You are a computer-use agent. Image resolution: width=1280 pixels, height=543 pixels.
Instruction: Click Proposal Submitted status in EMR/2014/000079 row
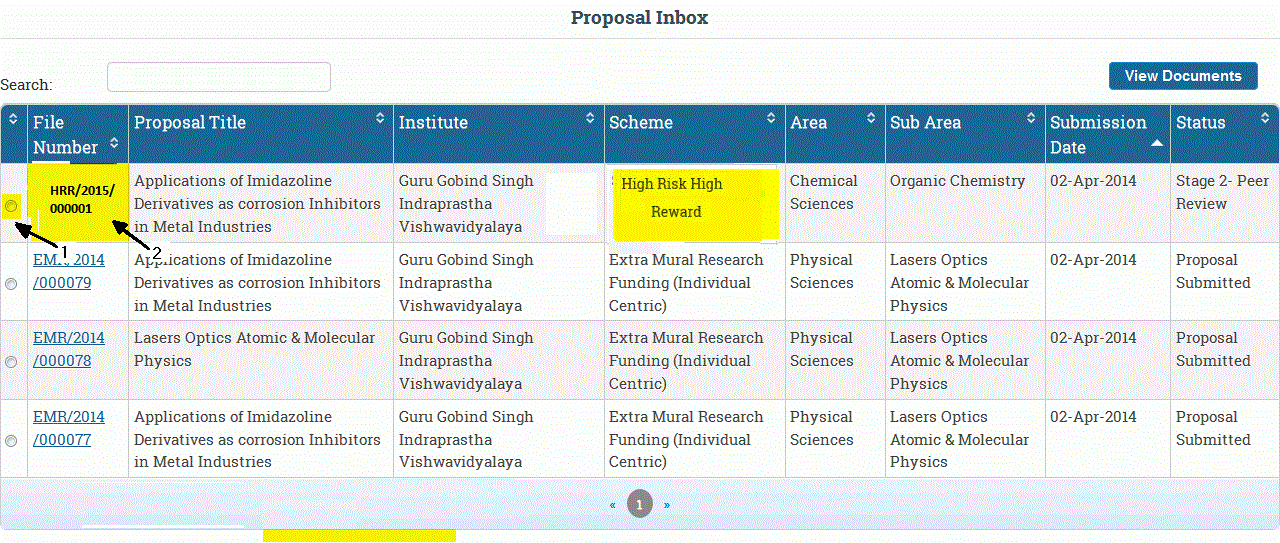coord(1213,271)
